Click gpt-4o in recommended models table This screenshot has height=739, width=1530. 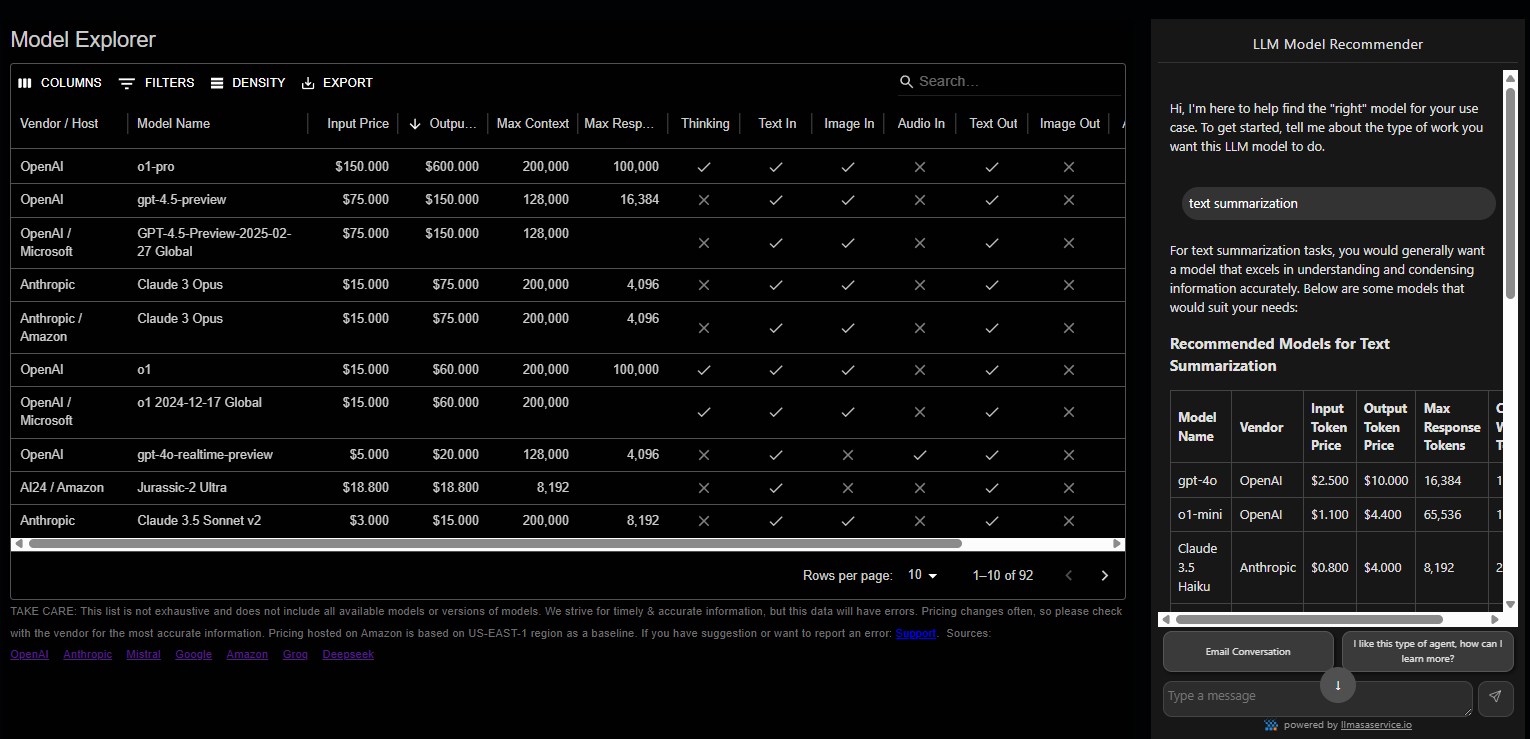click(x=1197, y=480)
